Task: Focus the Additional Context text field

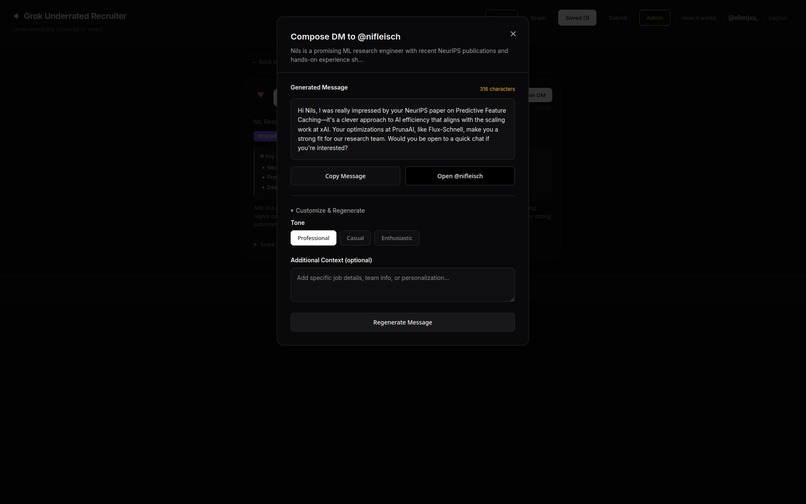Action: click(x=402, y=284)
